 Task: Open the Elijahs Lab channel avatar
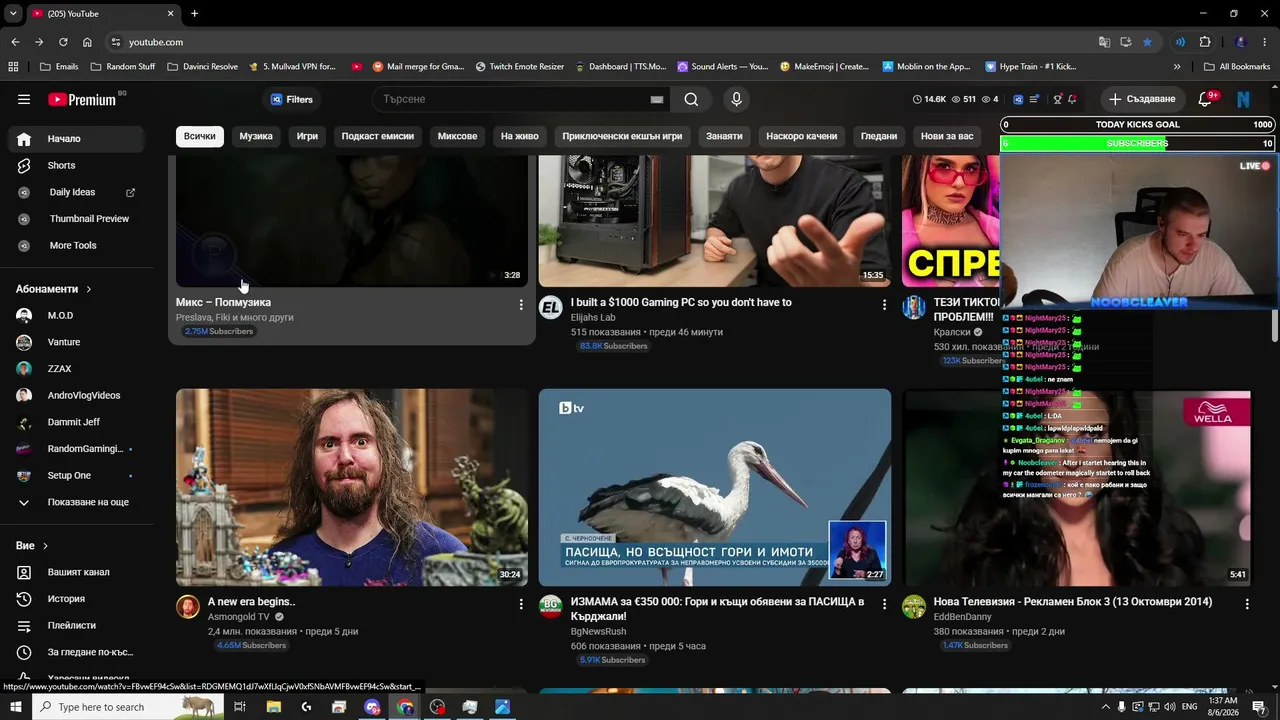pos(551,307)
